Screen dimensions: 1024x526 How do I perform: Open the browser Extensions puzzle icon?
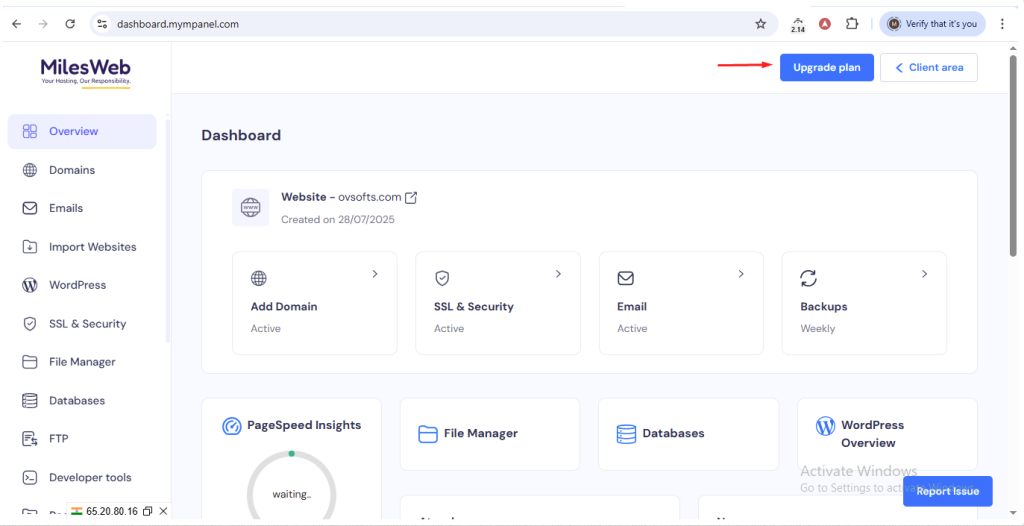[852, 24]
